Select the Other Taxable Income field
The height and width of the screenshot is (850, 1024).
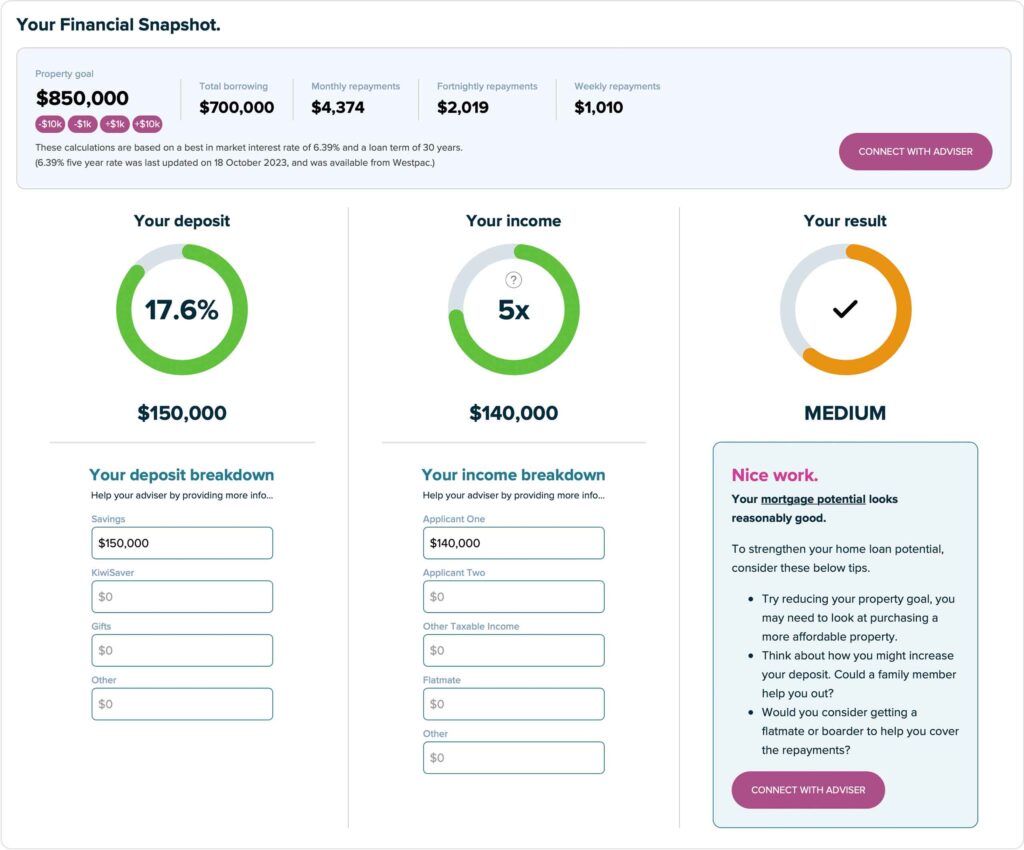click(x=513, y=650)
